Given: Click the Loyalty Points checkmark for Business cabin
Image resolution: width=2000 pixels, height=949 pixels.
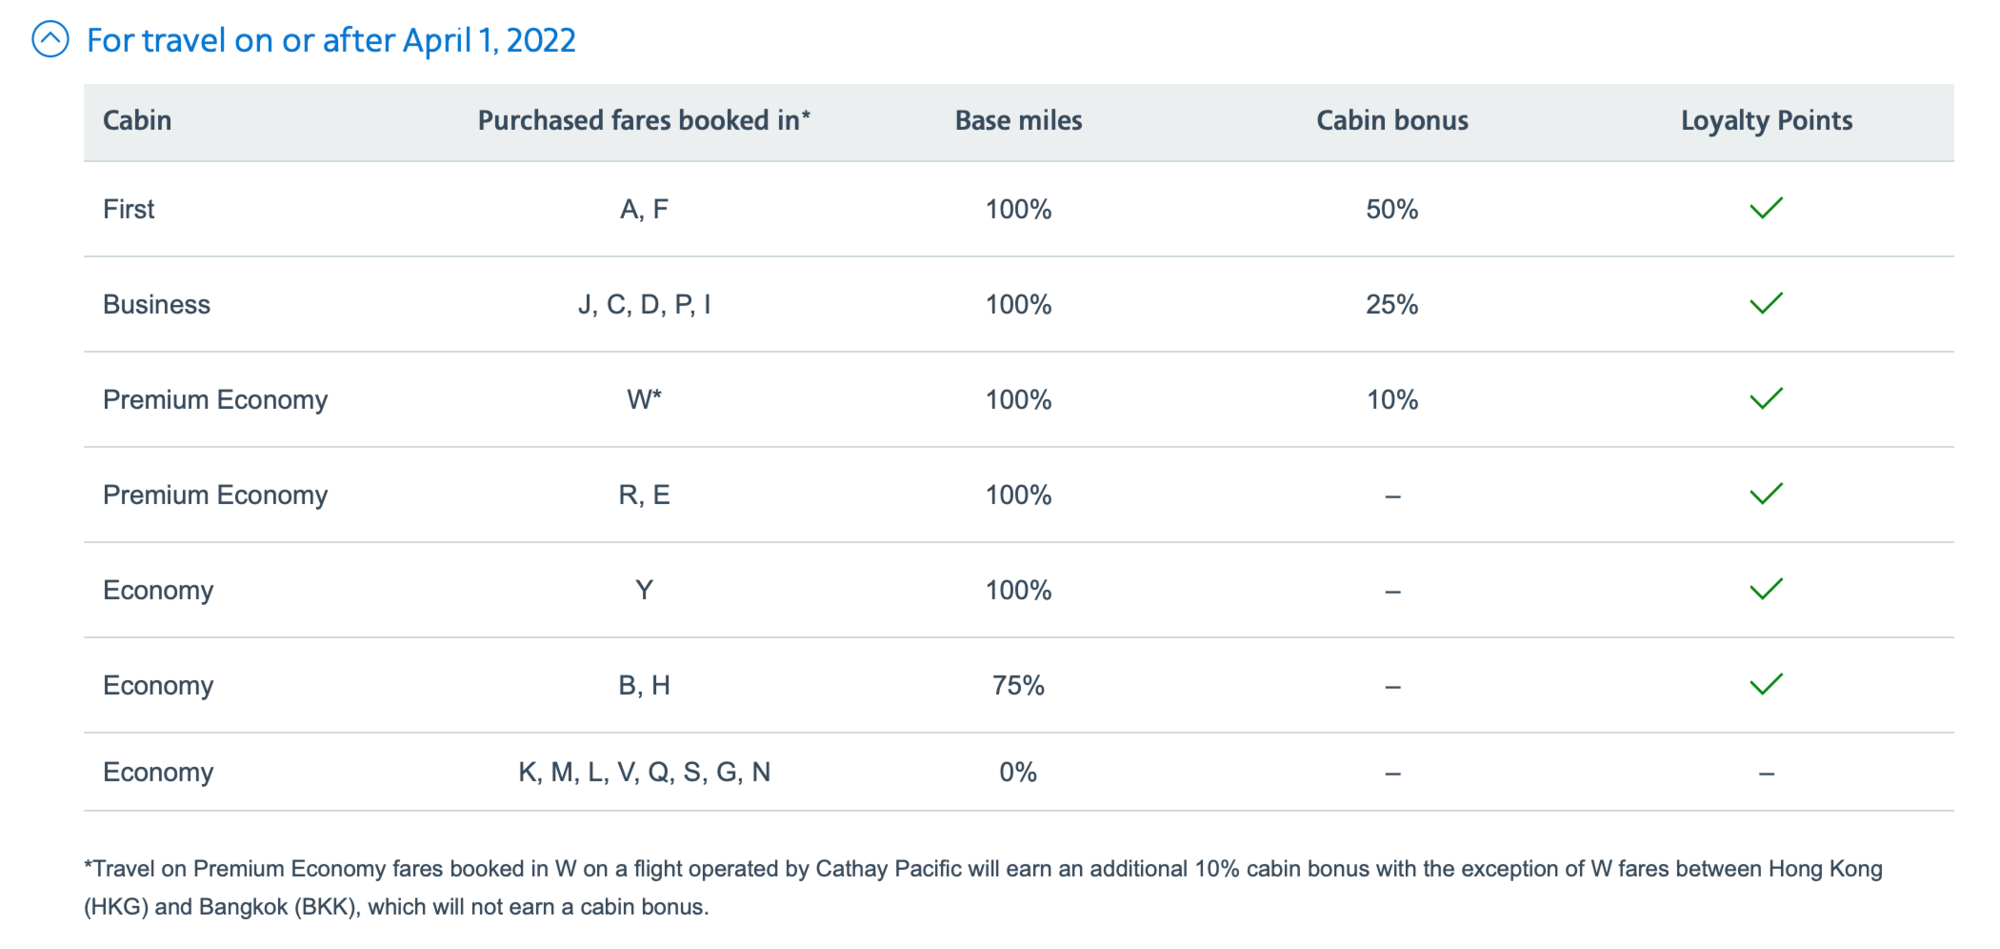Looking at the screenshot, I should pyautogui.click(x=1766, y=303).
